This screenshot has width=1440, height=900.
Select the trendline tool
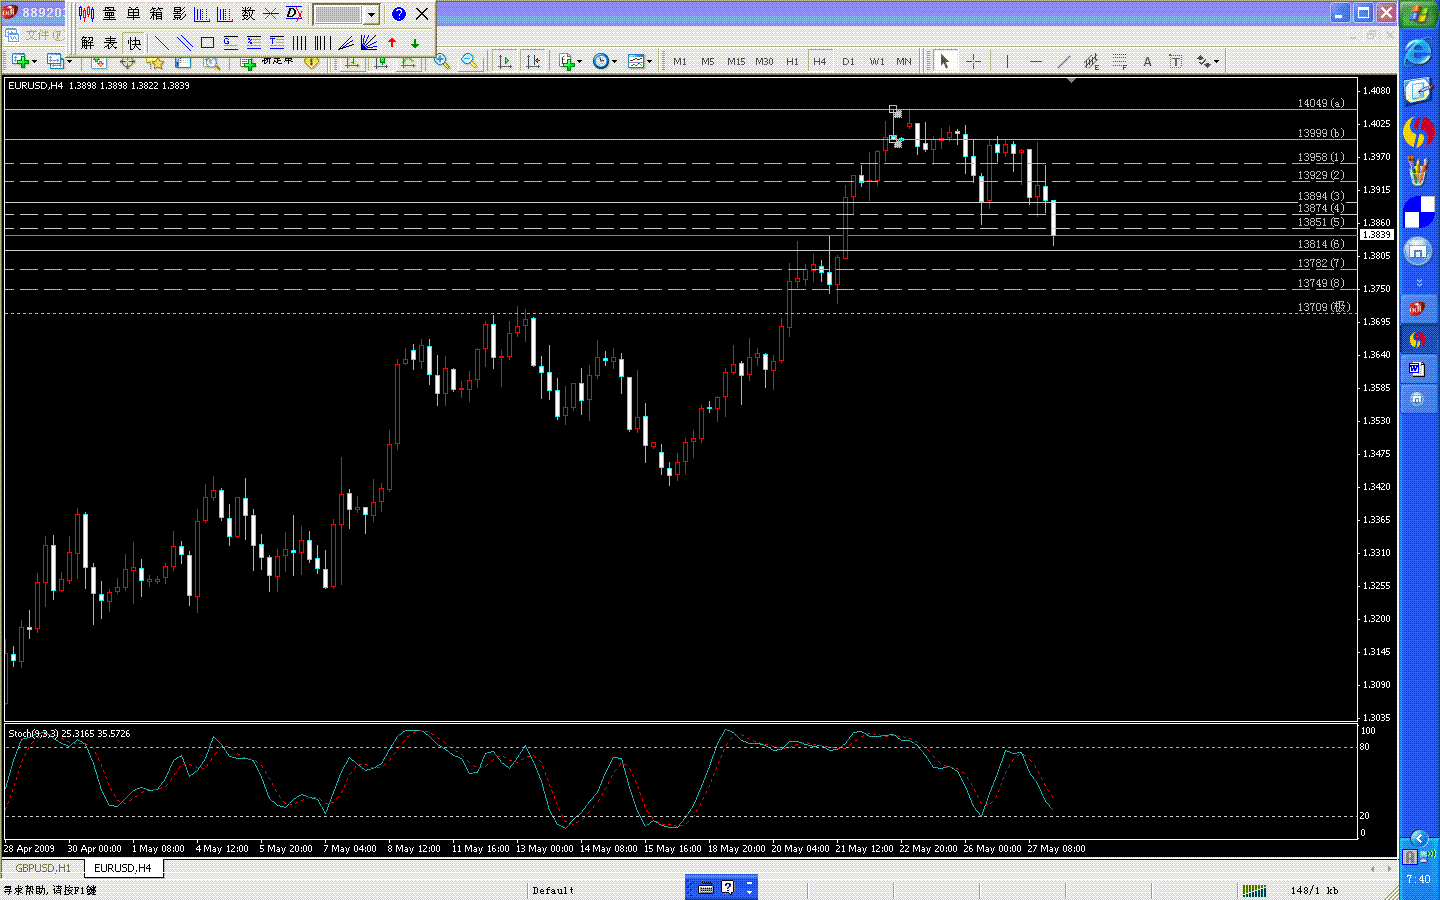1063,62
